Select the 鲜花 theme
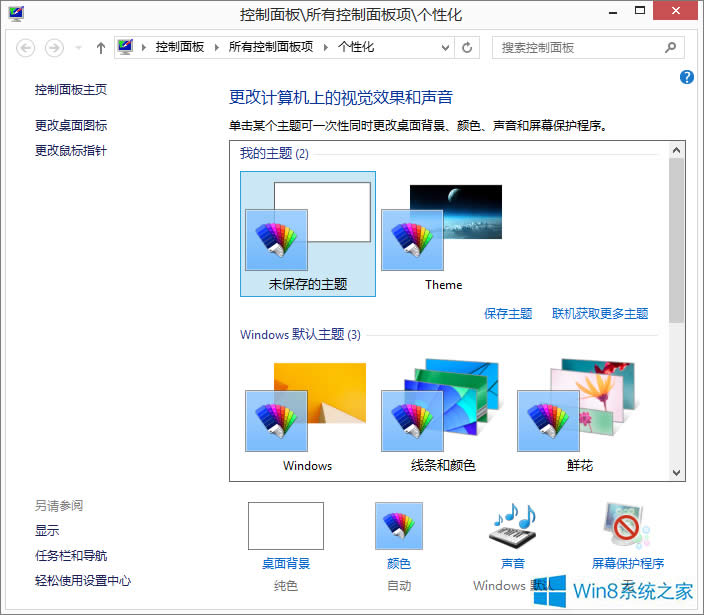This screenshot has width=704, height=615. tap(579, 415)
